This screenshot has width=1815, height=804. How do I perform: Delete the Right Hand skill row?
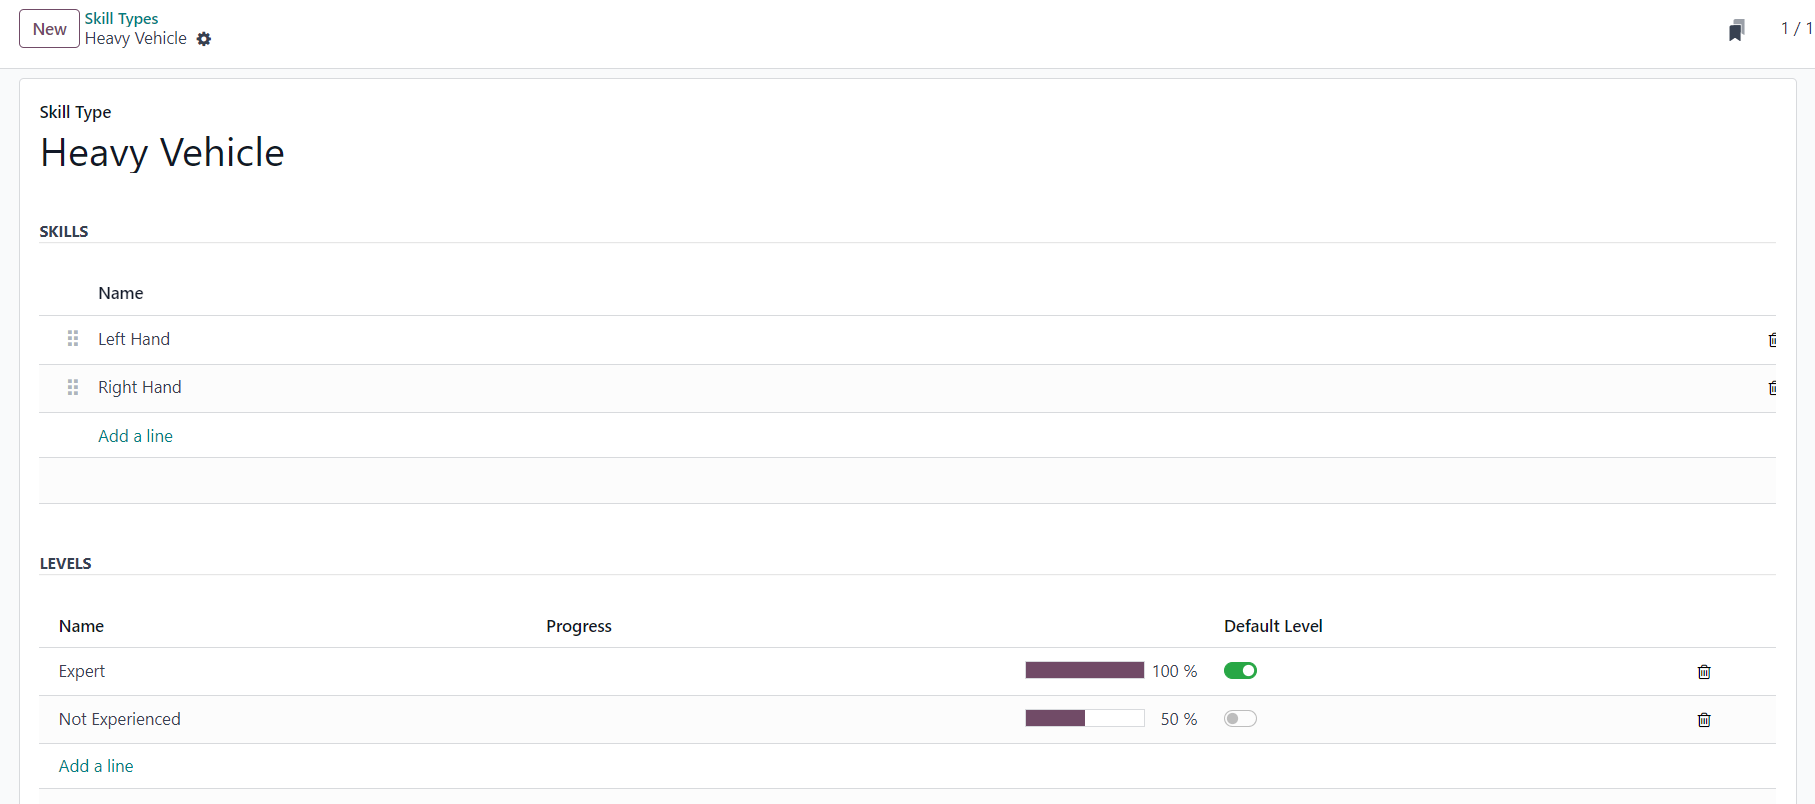1771,388
